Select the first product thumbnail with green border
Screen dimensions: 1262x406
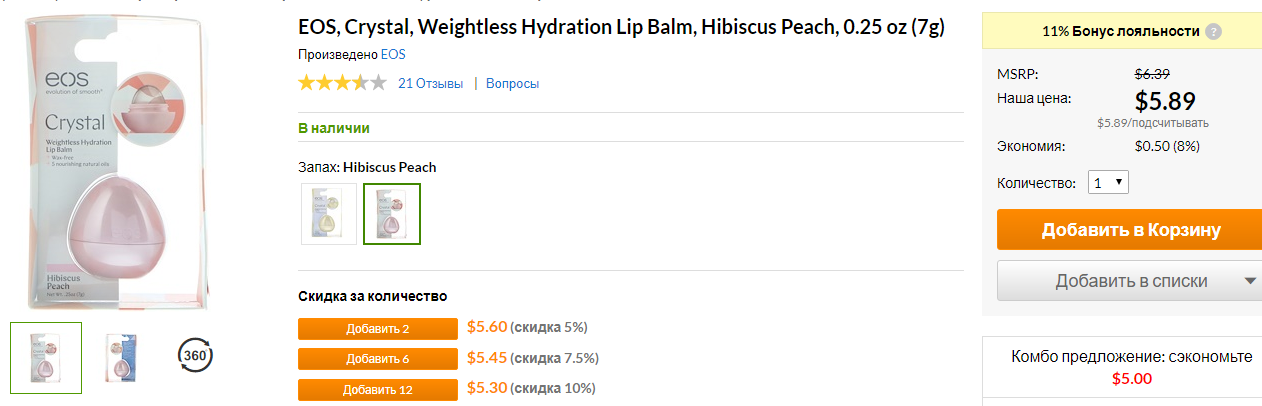click(46, 357)
